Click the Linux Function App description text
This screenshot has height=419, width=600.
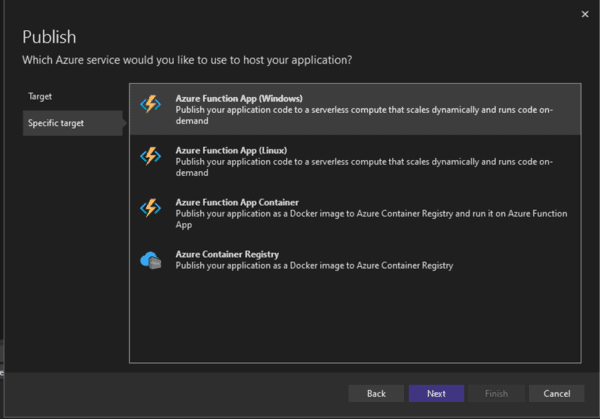364,167
